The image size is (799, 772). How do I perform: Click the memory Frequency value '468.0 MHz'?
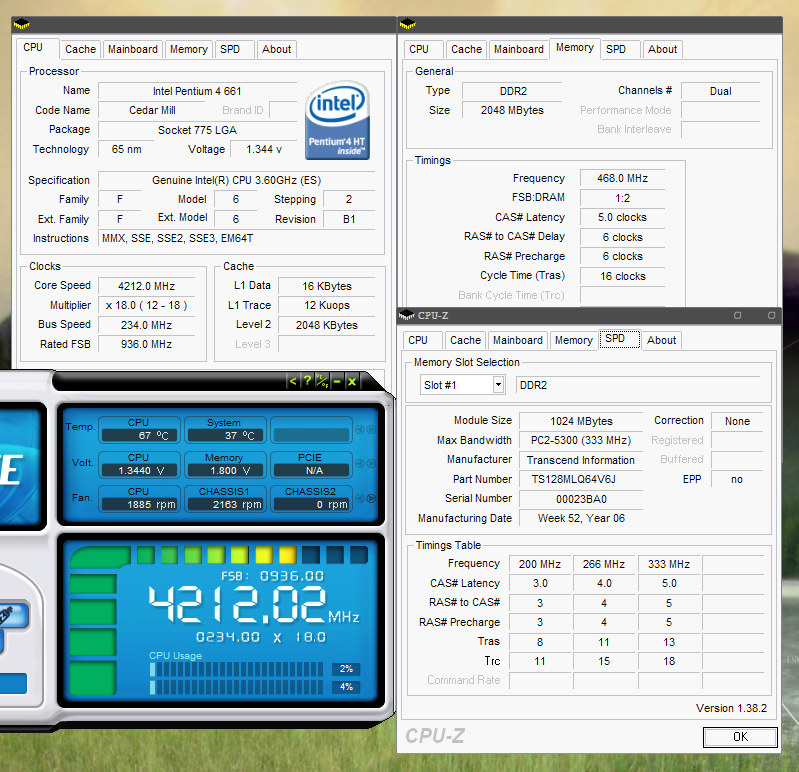(x=622, y=178)
